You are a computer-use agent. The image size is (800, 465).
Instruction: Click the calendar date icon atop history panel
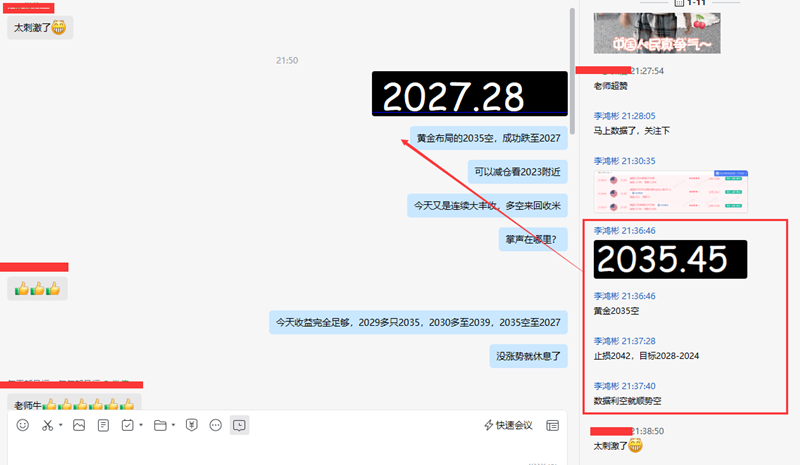point(679,2)
